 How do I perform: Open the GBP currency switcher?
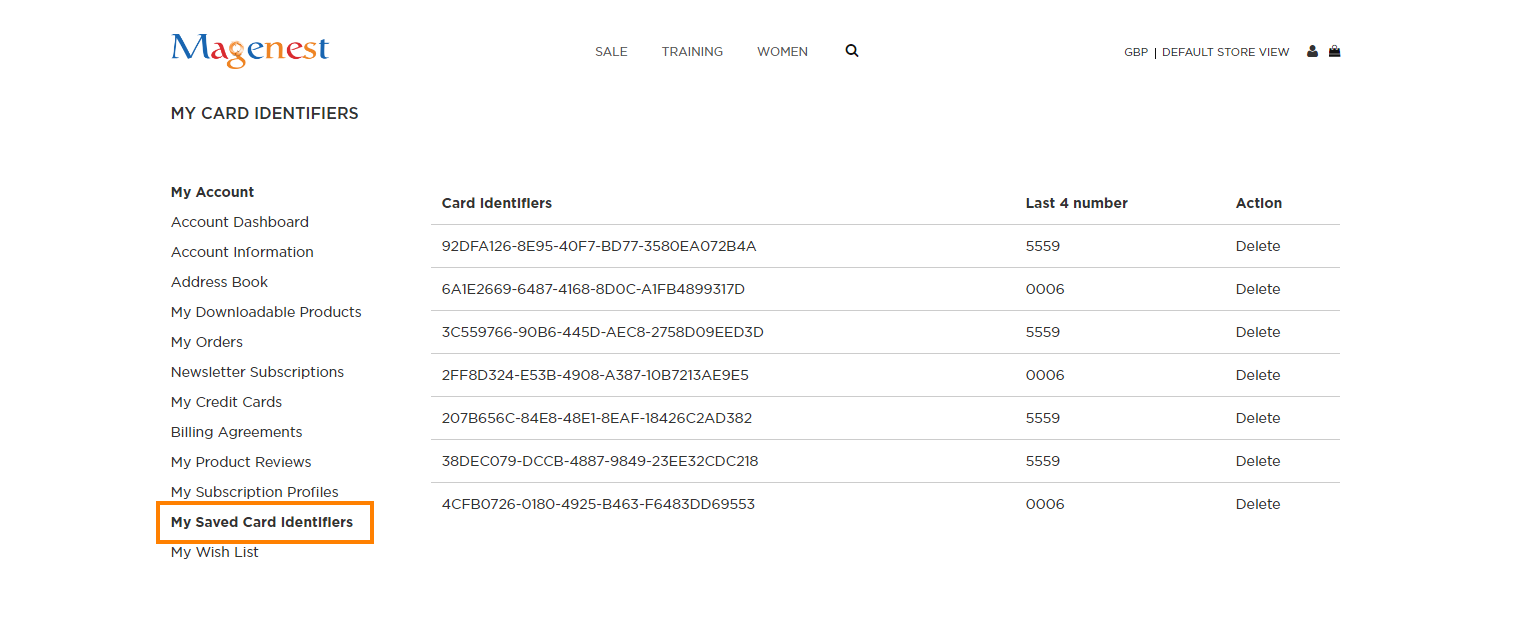[1135, 51]
